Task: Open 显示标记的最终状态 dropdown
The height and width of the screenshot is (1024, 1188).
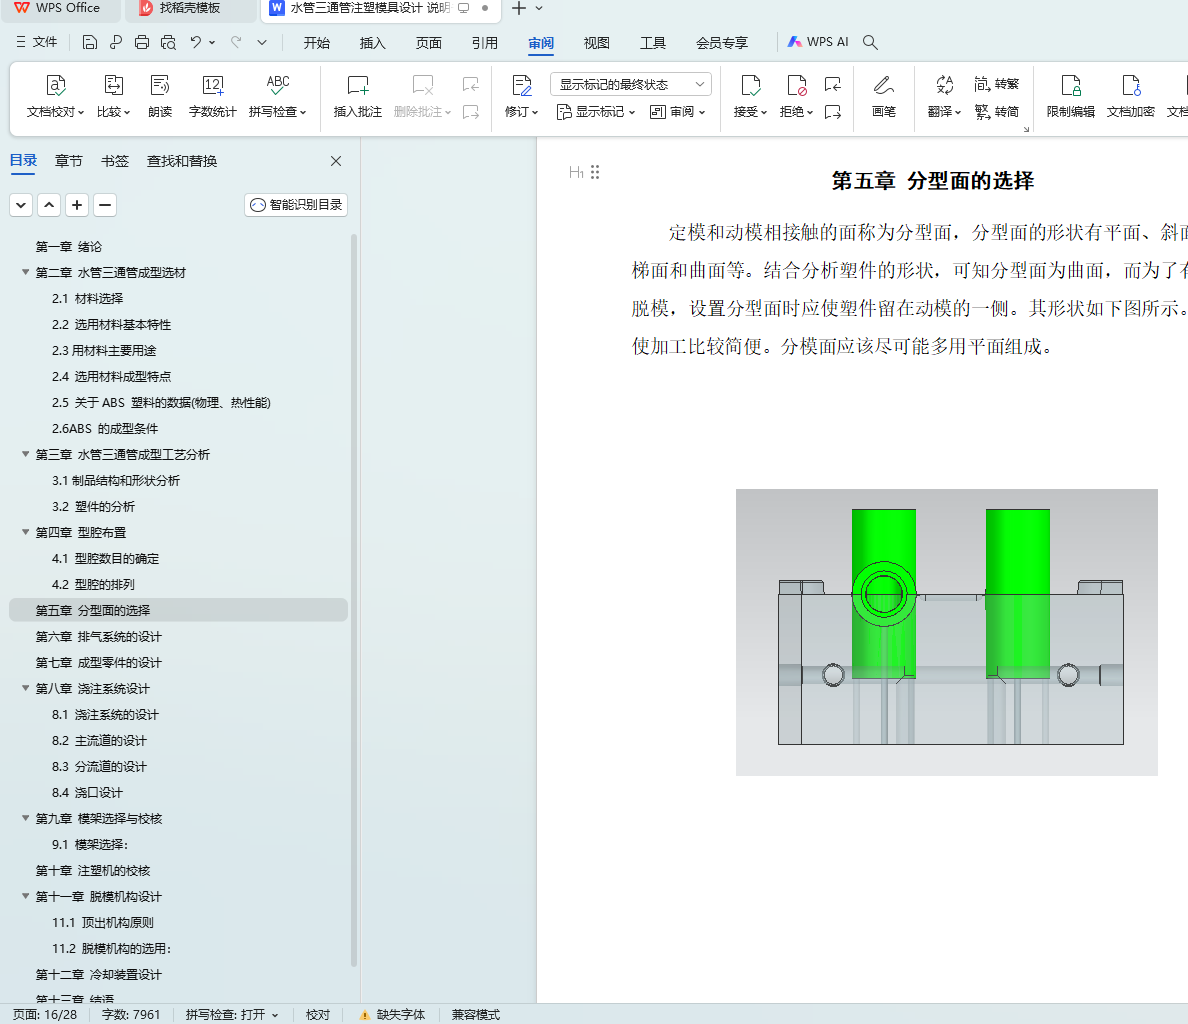Action: (630, 84)
